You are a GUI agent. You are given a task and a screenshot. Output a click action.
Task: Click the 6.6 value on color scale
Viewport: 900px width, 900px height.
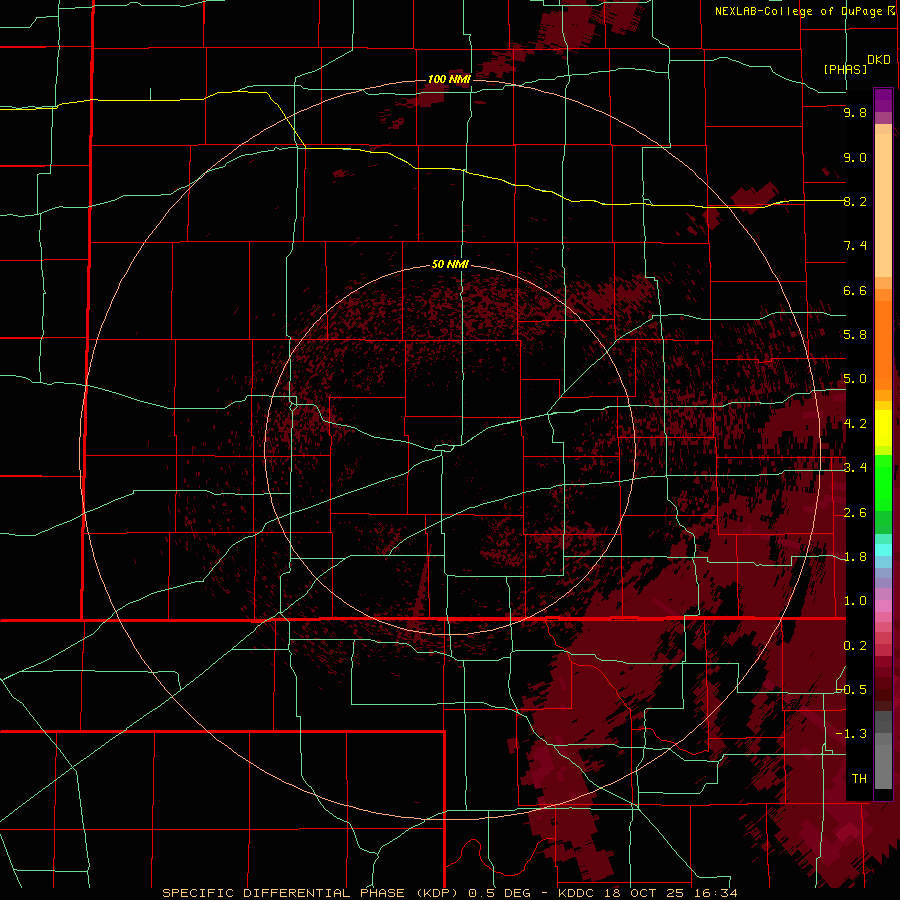point(855,290)
